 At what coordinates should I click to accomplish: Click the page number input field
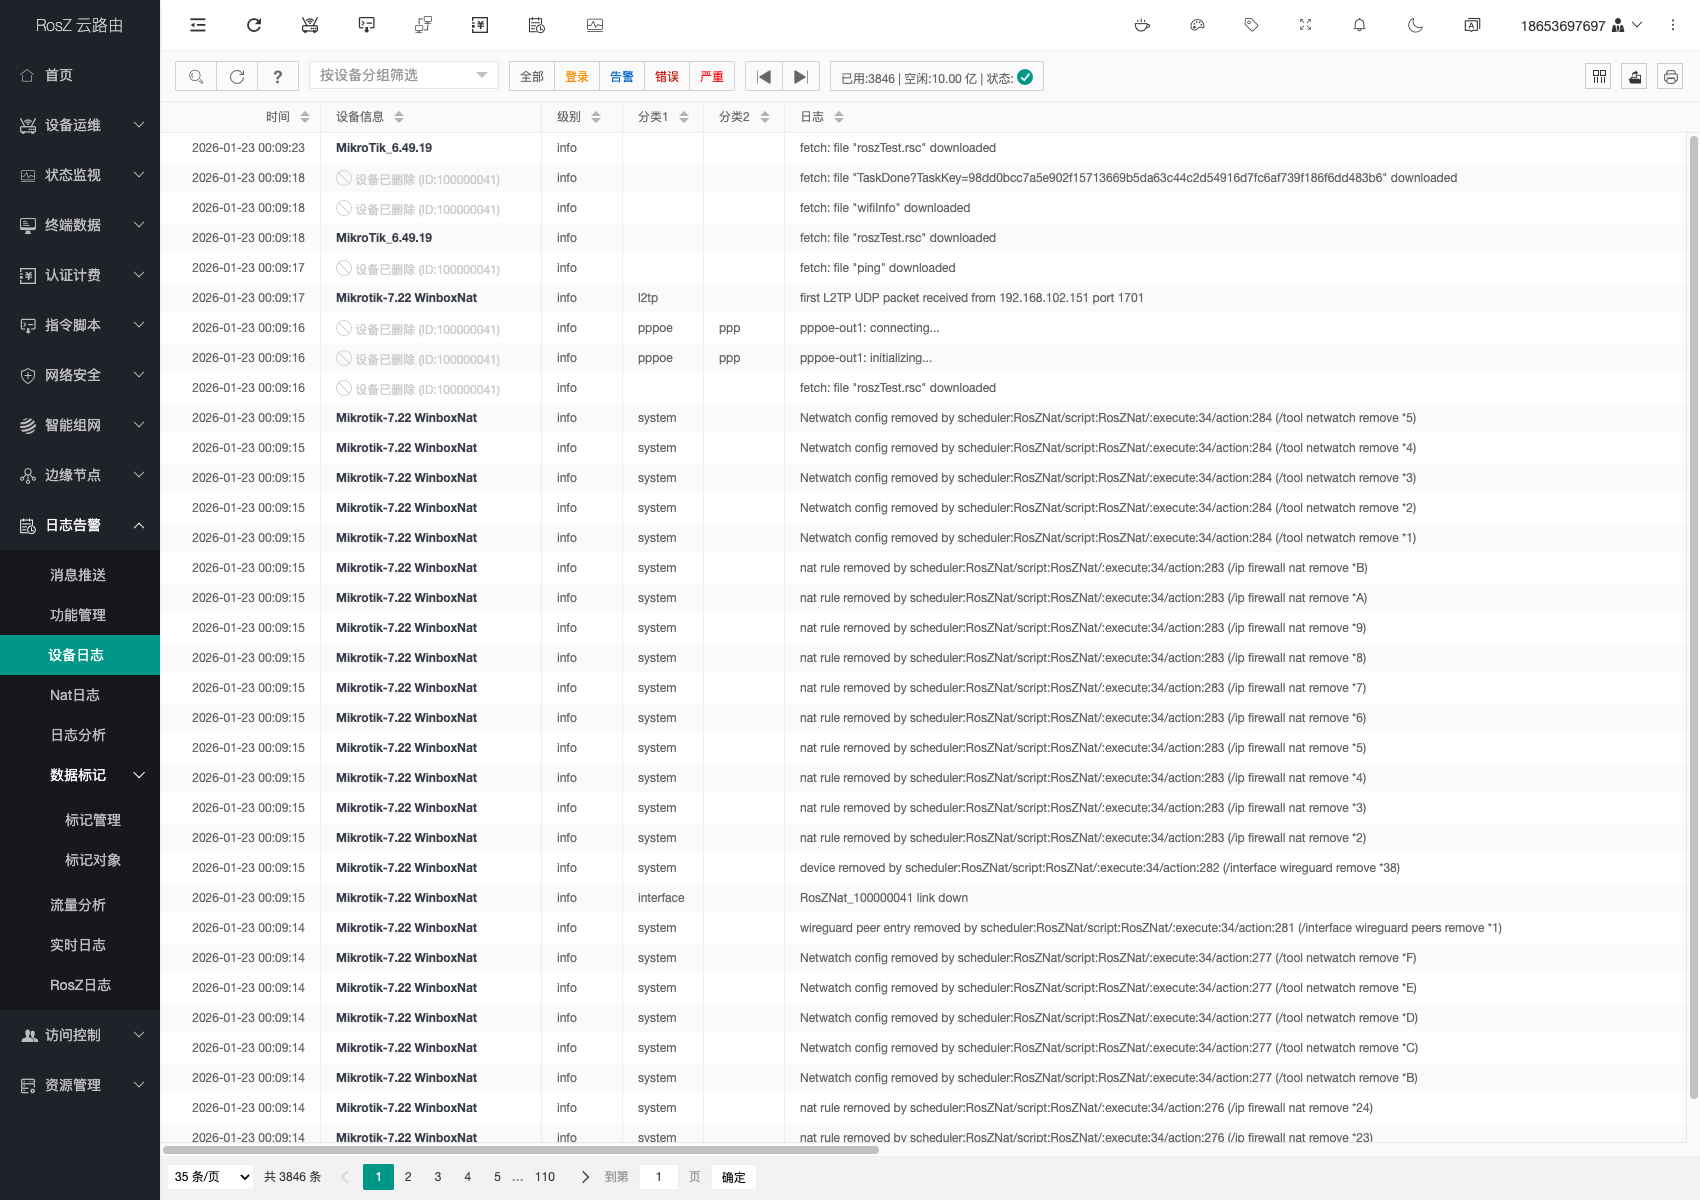pos(659,1177)
